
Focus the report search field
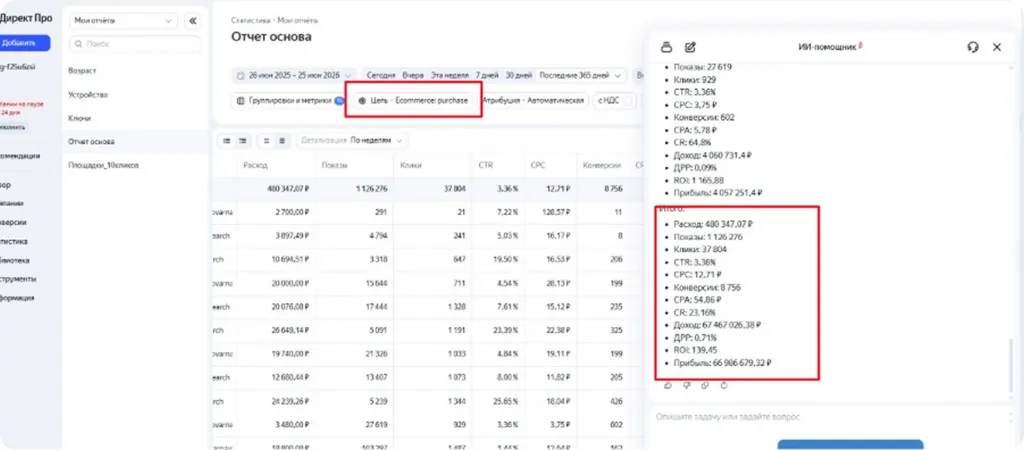click(x=135, y=44)
